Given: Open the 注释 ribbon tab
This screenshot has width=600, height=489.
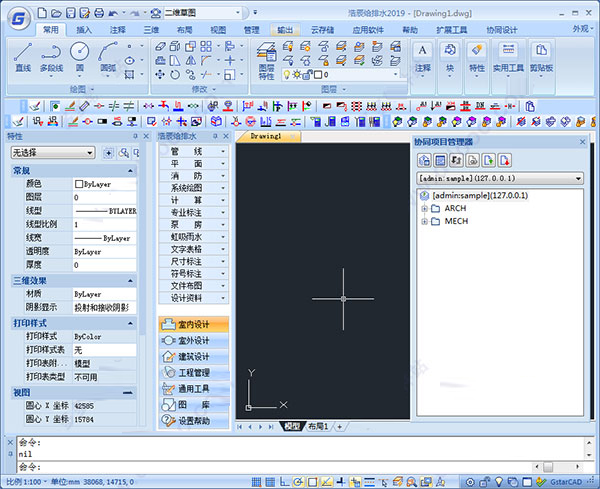Looking at the screenshot, I should coord(117,30).
